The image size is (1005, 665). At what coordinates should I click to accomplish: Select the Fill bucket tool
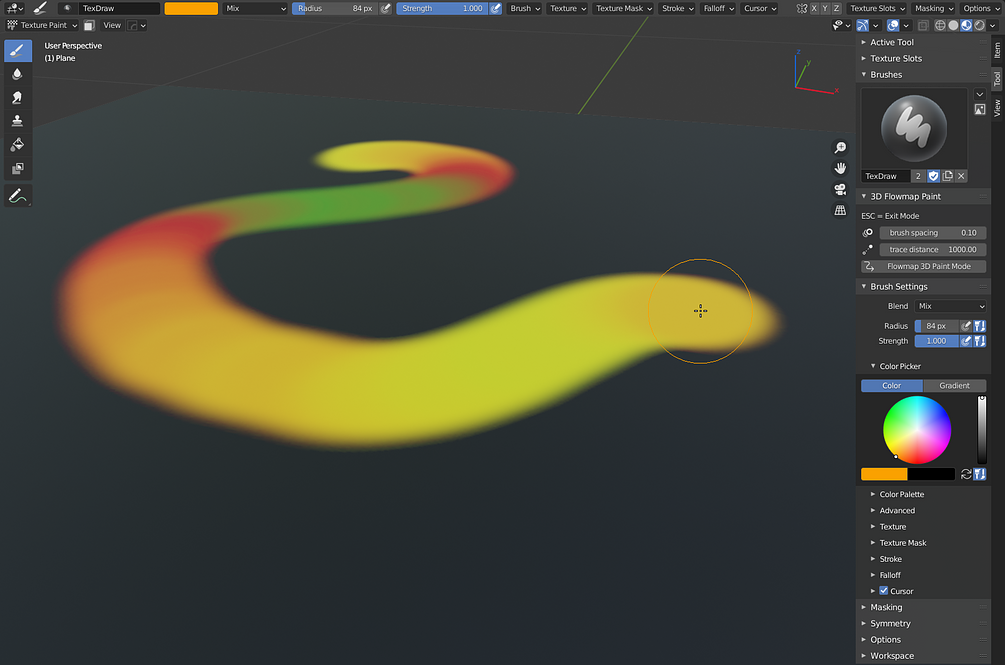17,144
